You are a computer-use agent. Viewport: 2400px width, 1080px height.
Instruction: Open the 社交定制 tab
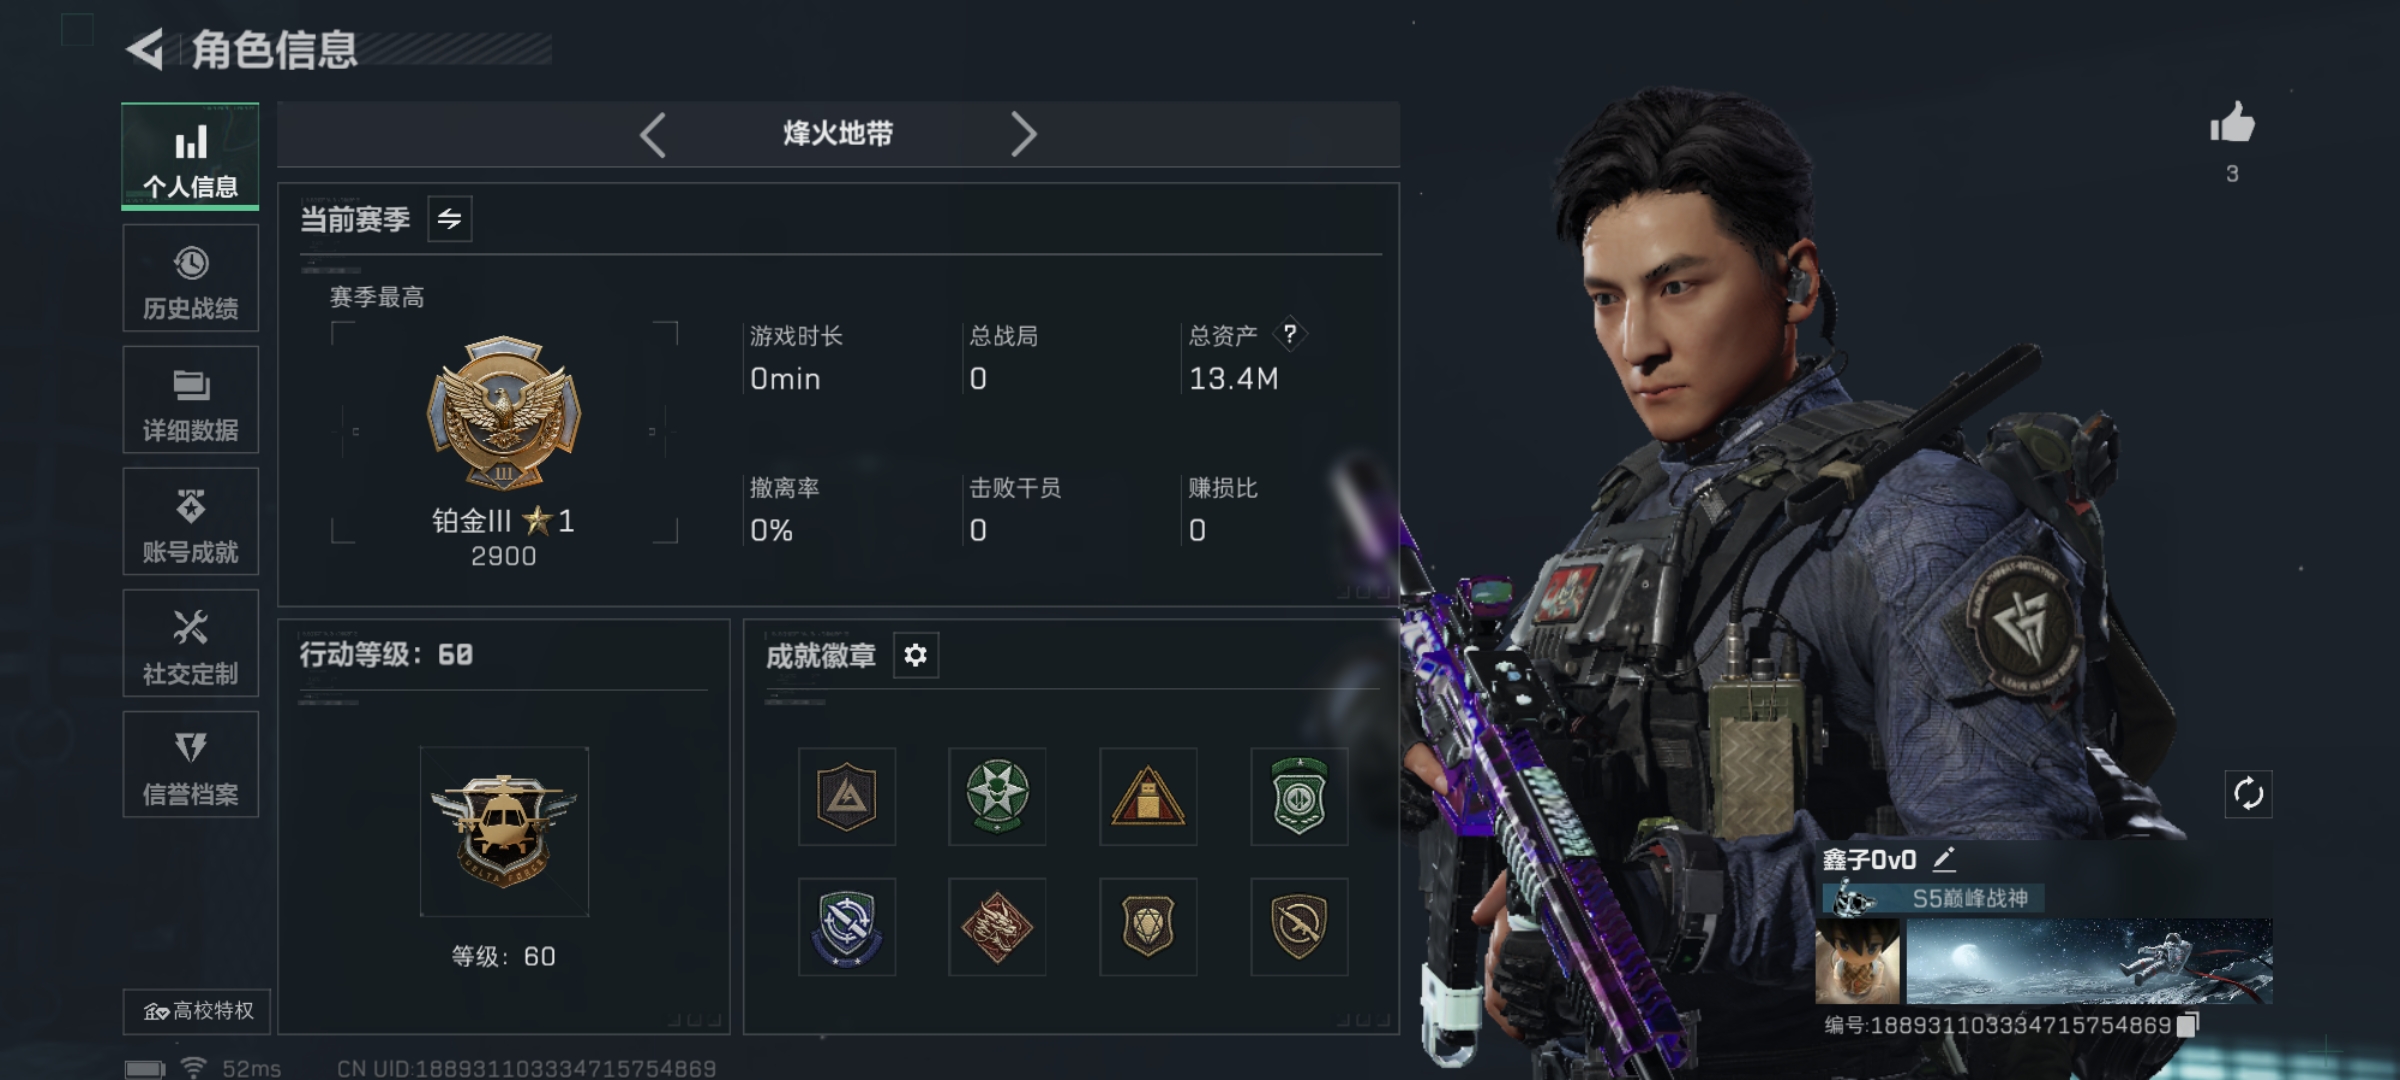point(190,643)
